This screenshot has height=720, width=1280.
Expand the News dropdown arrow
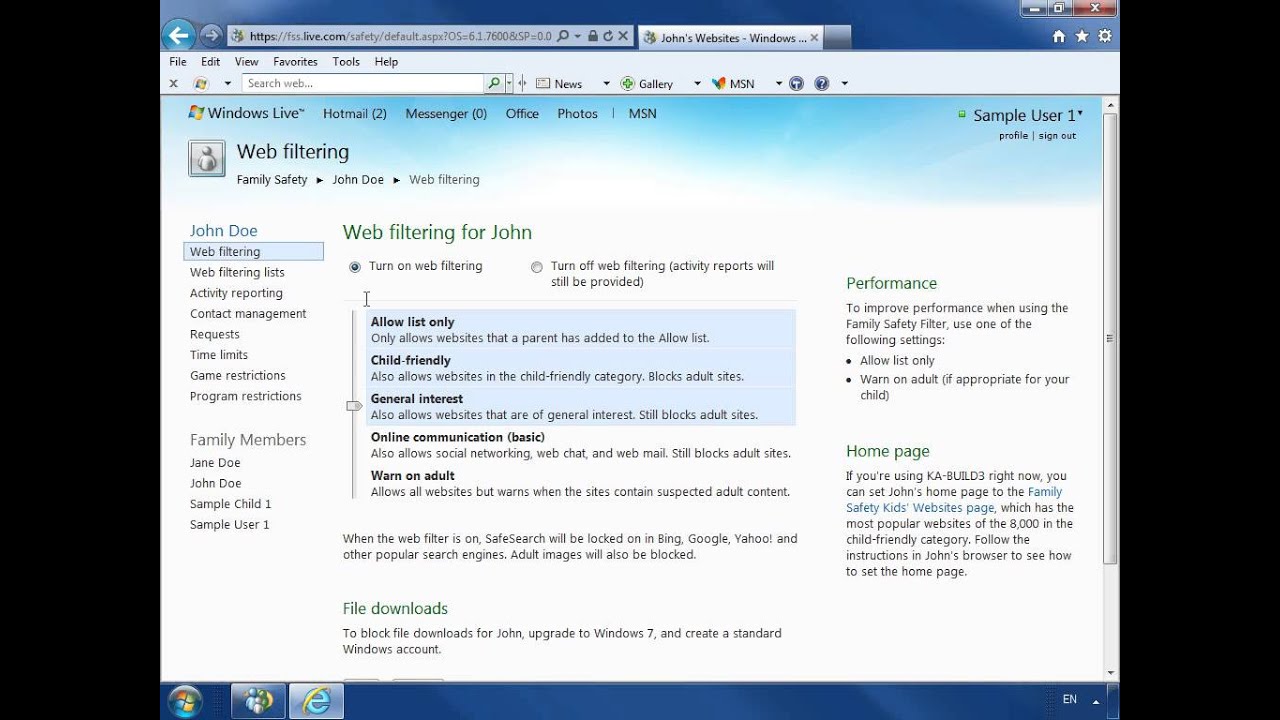(605, 84)
